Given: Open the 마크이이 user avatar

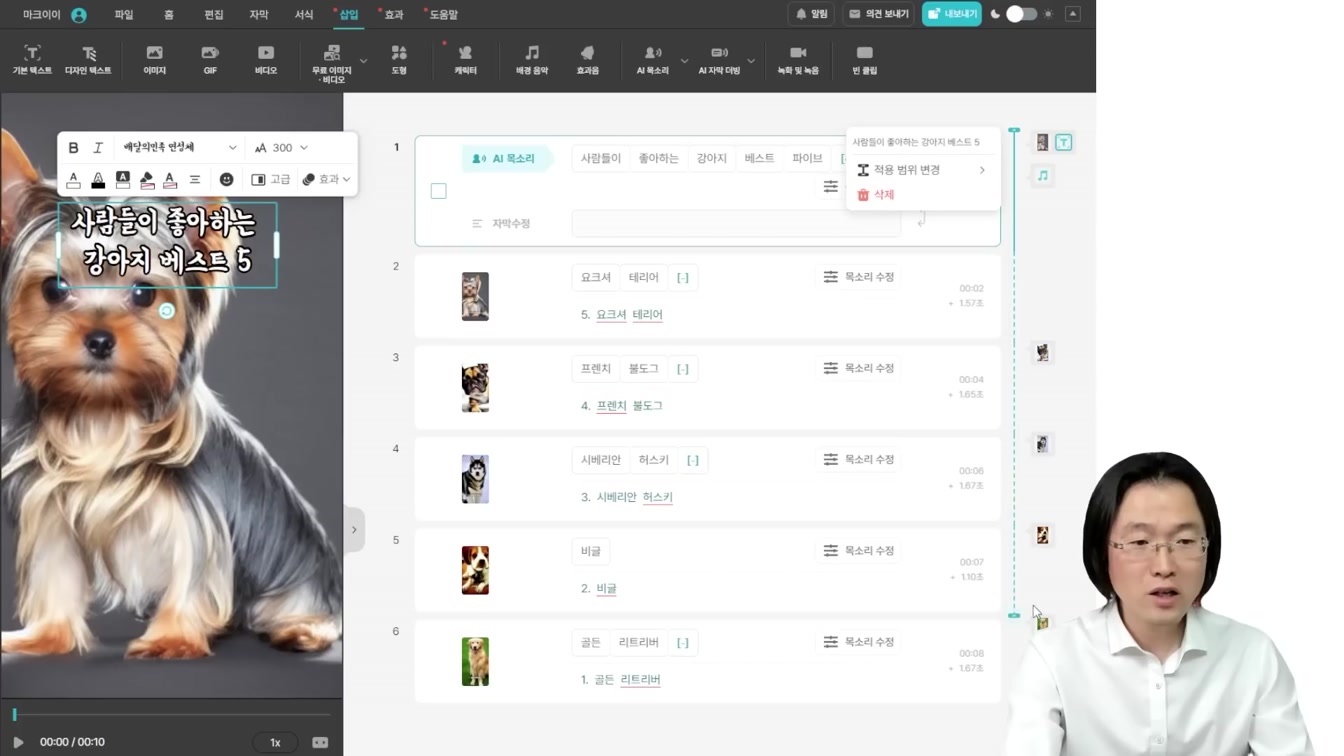Looking at the screenshot, I should pos(79,15).
